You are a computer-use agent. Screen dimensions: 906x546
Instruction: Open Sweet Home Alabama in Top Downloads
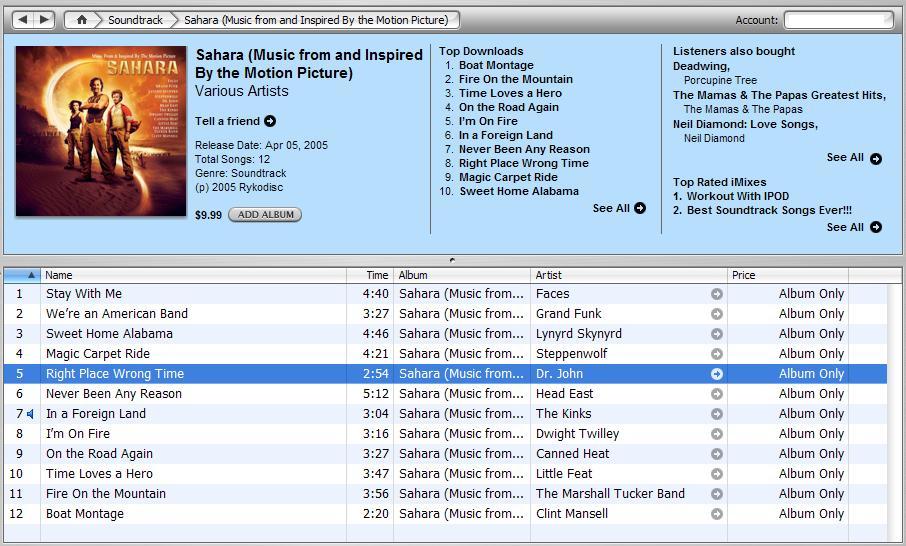[x=519, y=191]
